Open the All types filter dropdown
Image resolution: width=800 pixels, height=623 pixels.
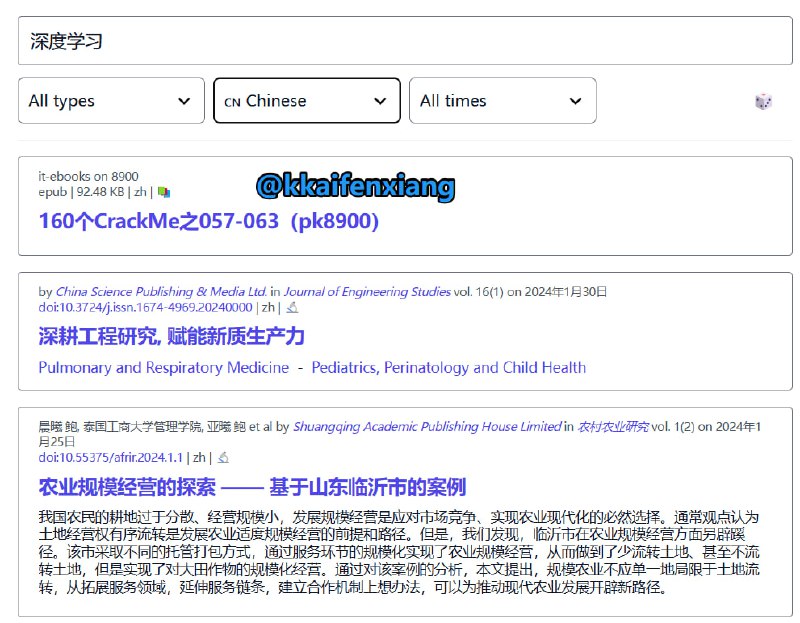pos(110,100)
